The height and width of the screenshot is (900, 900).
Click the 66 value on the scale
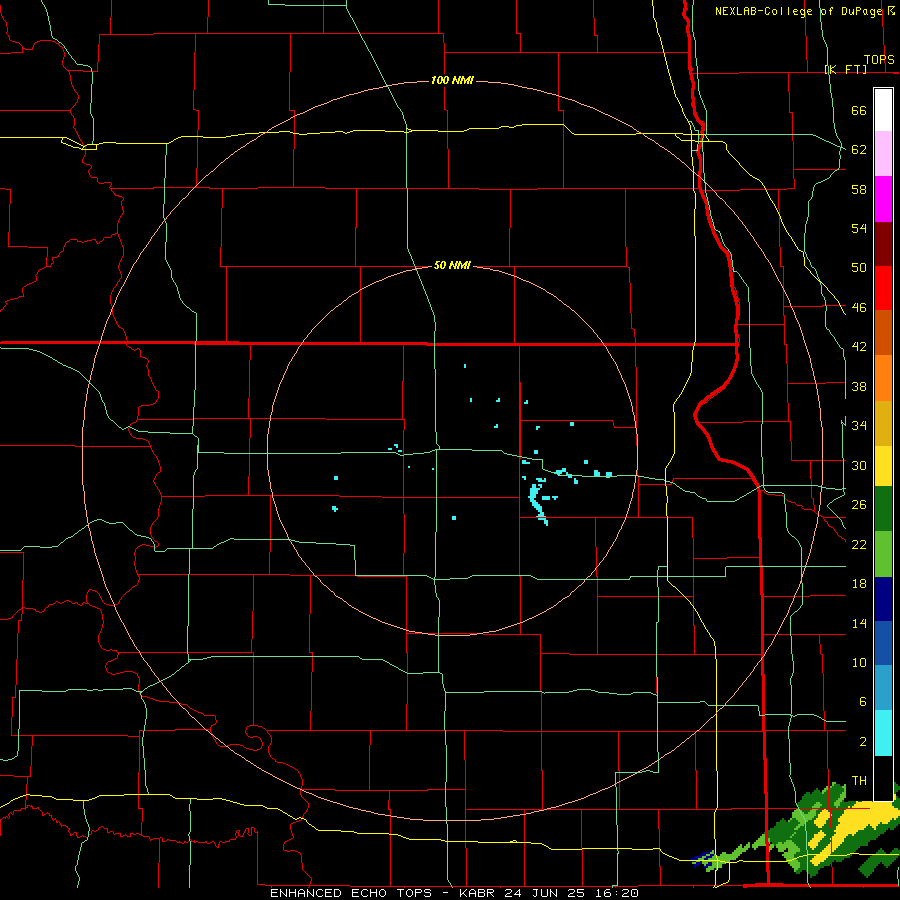tap(859, 110)
